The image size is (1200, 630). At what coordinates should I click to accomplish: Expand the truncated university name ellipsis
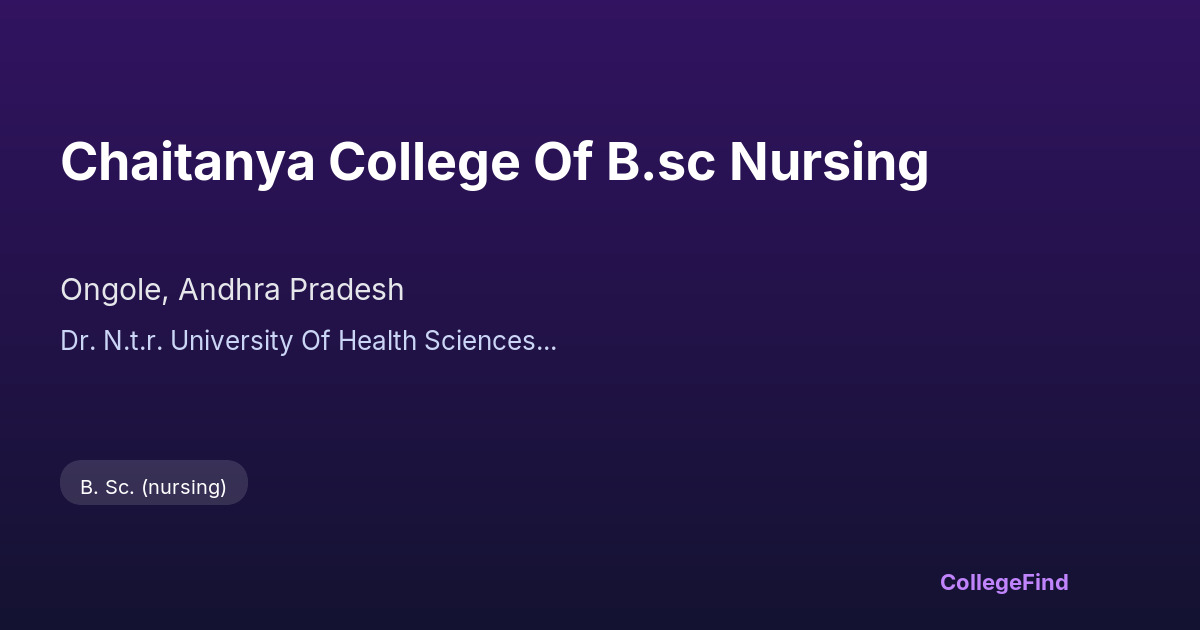(x=547, y=343)
